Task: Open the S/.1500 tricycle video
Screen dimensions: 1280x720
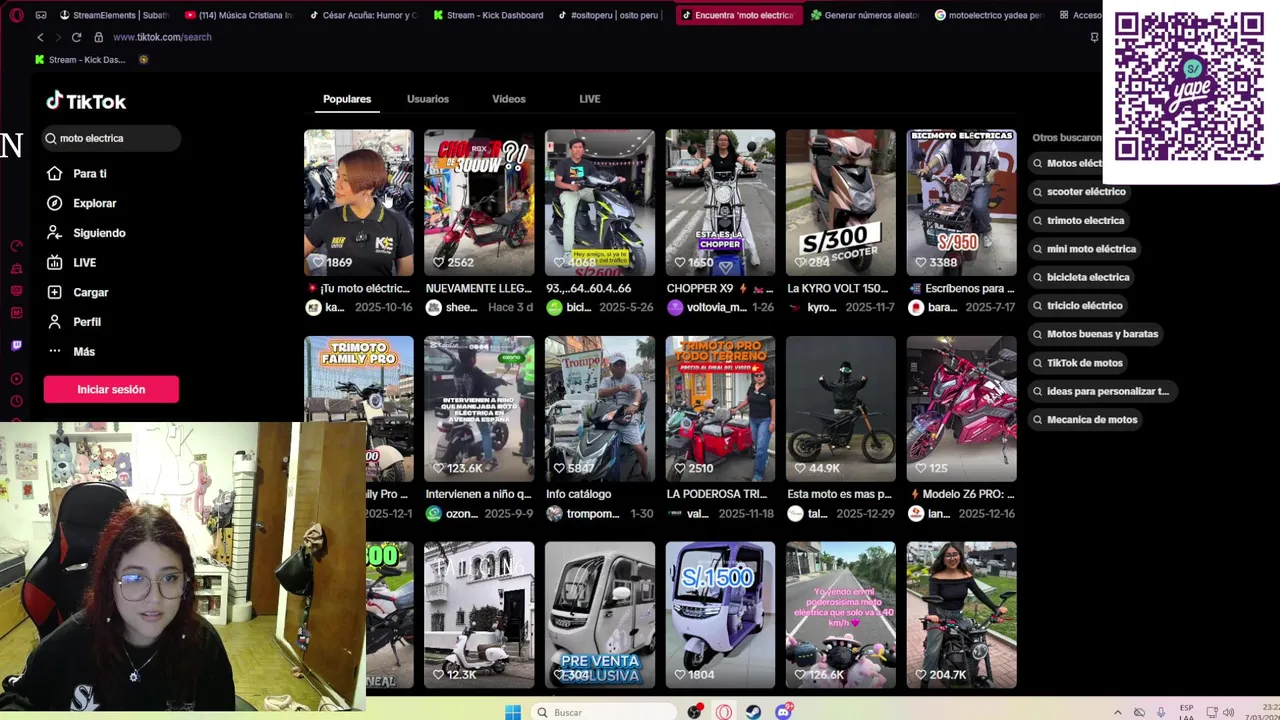Action: pyautogui.click(x=720, y=615)
